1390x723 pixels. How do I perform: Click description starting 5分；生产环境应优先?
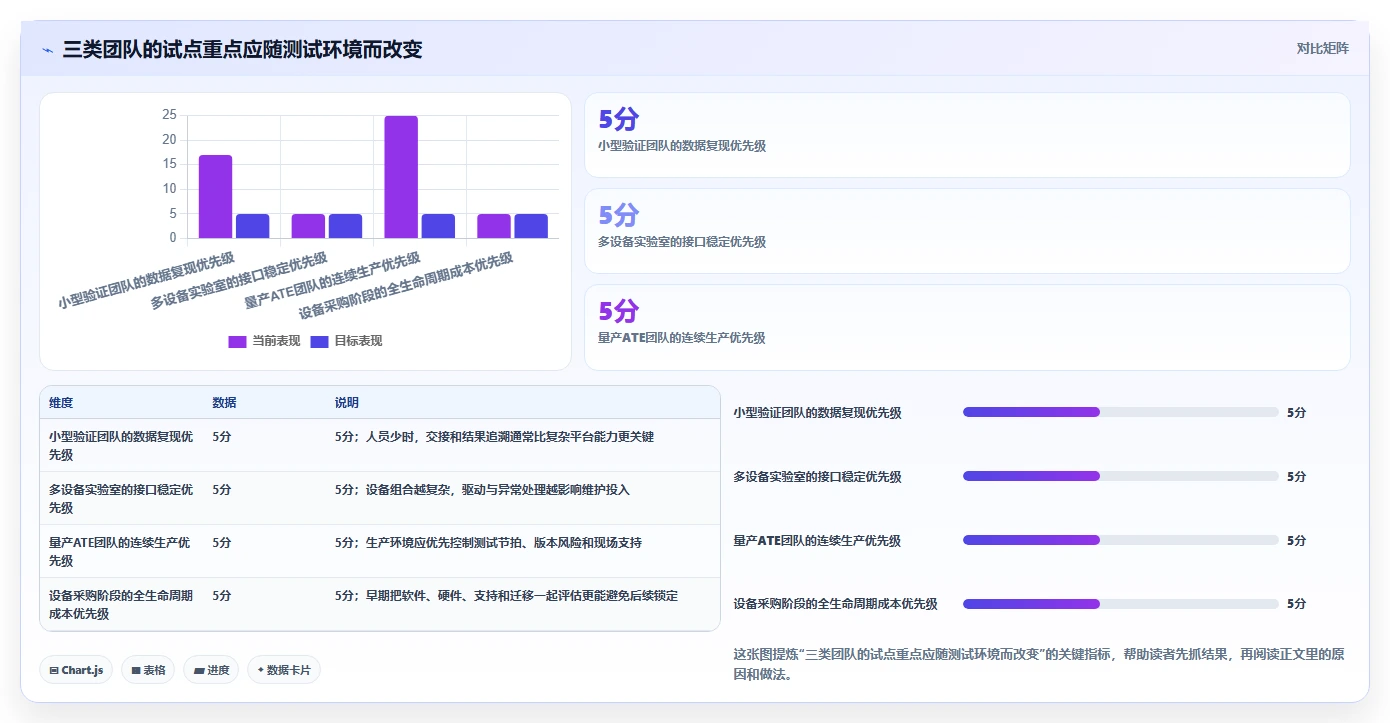[x=488, y=543]
